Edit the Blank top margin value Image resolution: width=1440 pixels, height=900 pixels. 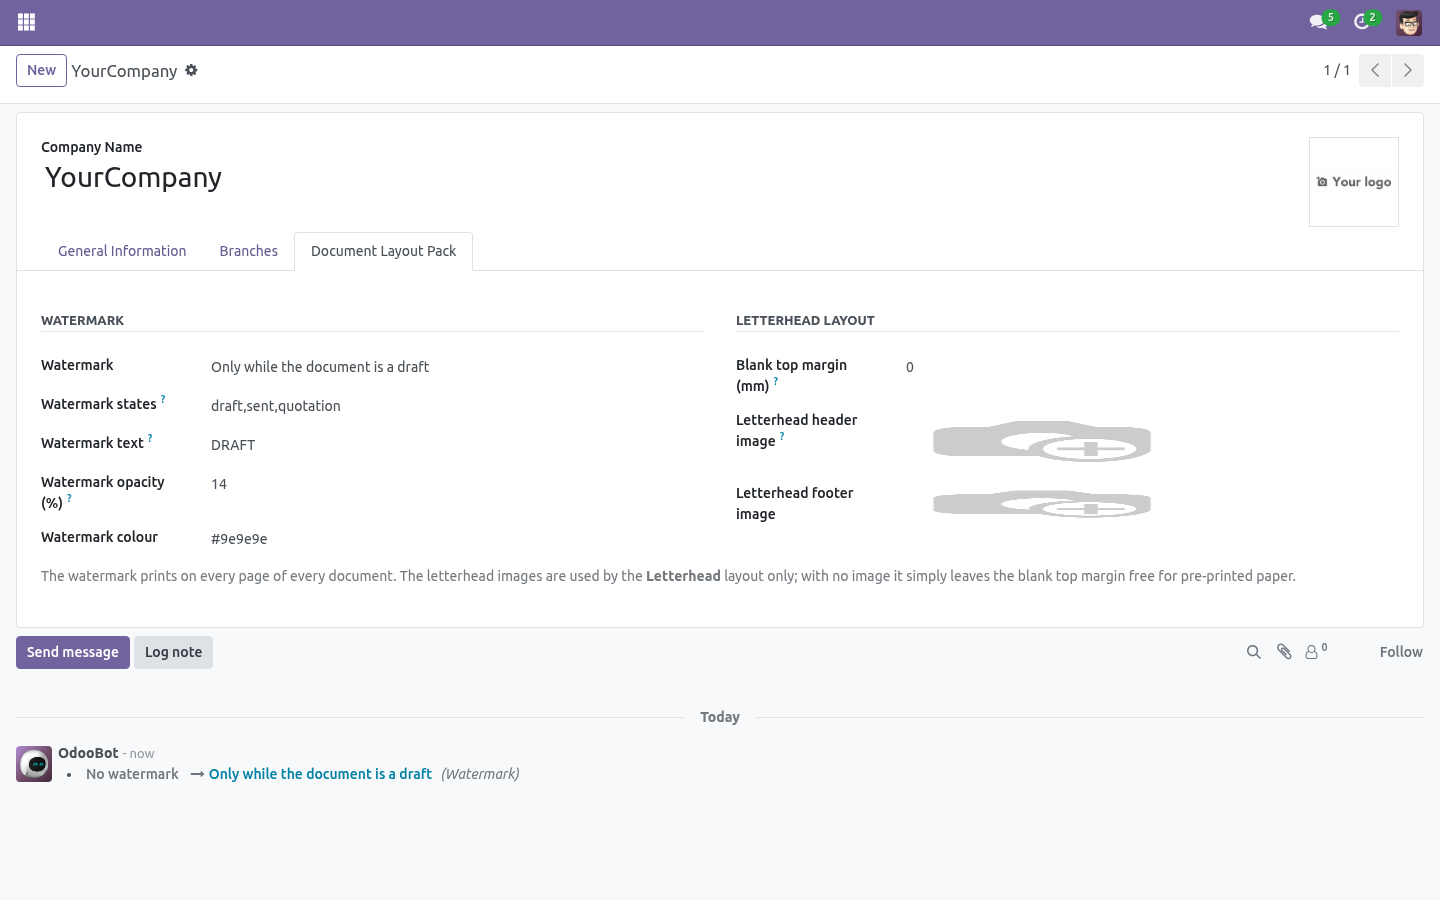coord(1152,367)
